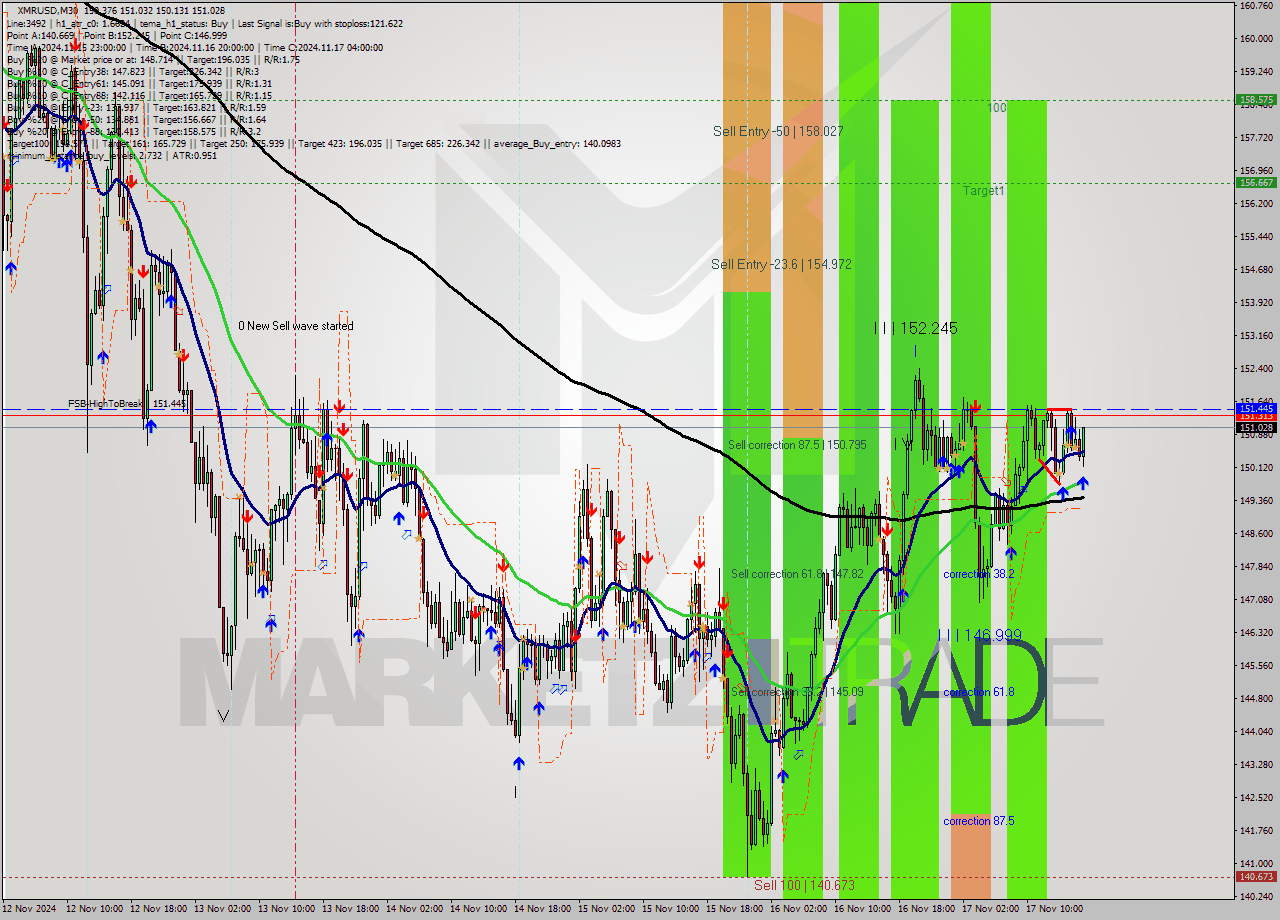Click the 'Time C:2024.11.17 04:00:00' info text

pyautogui.click(x=324, y=47)
